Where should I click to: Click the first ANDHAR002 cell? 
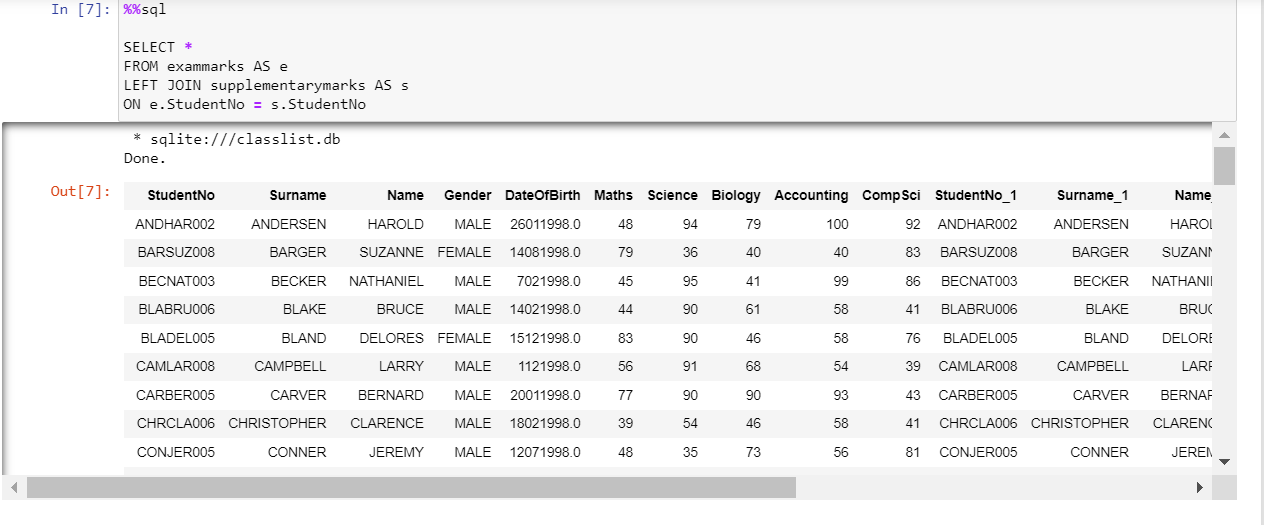(x=175, y=224)
